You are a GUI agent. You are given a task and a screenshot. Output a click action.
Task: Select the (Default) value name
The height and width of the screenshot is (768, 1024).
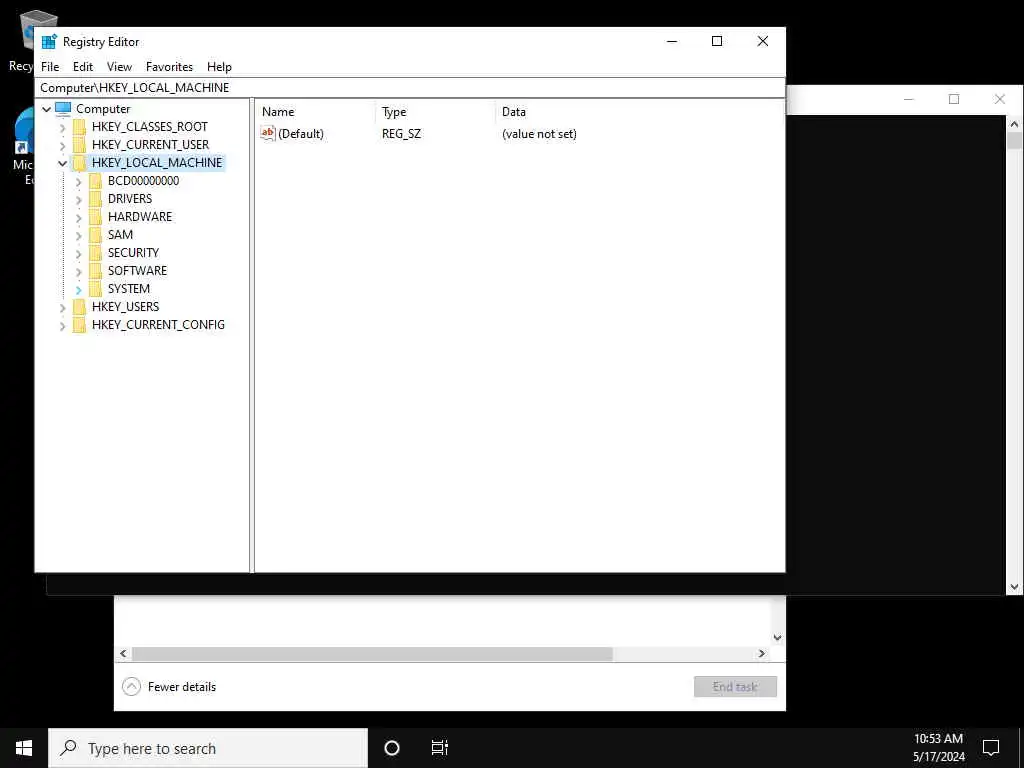(301, 134)
